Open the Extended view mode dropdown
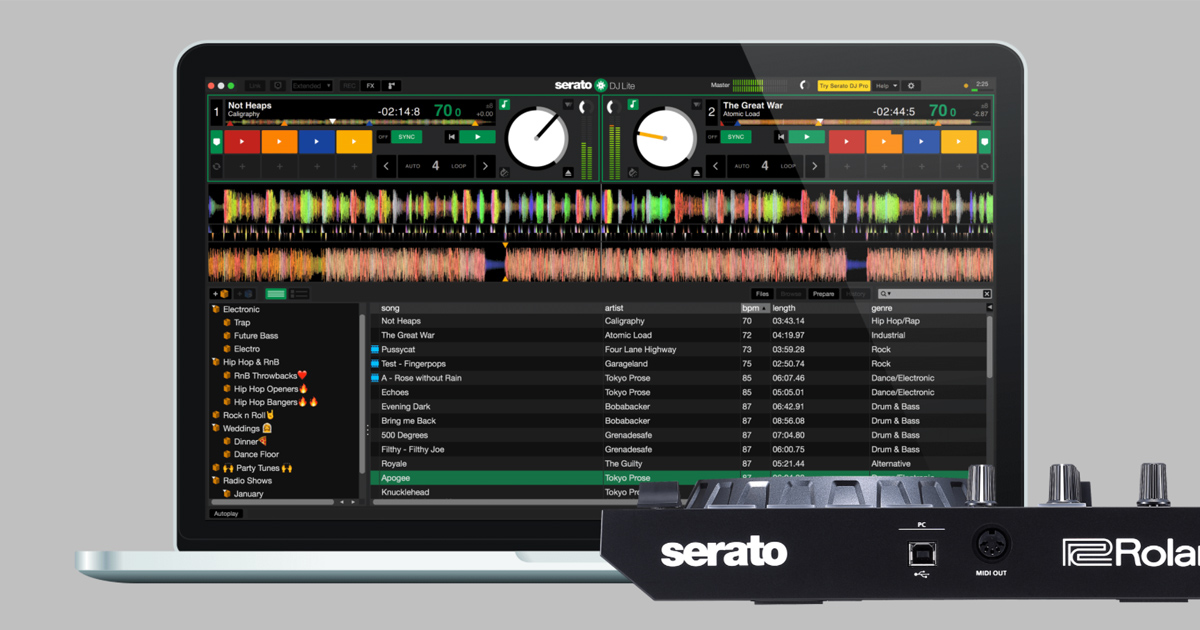The width and height of the screenshot is (1200, 630). [x=311, y=86]
